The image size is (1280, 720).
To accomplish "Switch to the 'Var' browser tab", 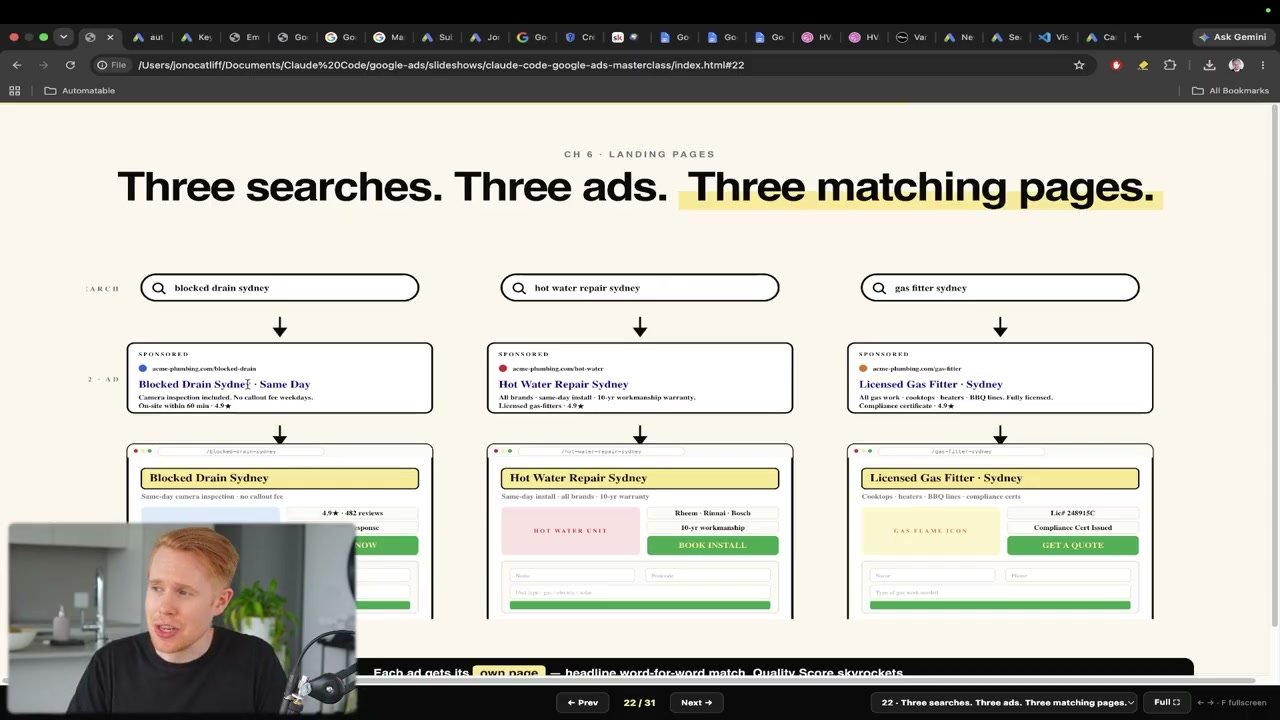I will [x=912, y=37].
